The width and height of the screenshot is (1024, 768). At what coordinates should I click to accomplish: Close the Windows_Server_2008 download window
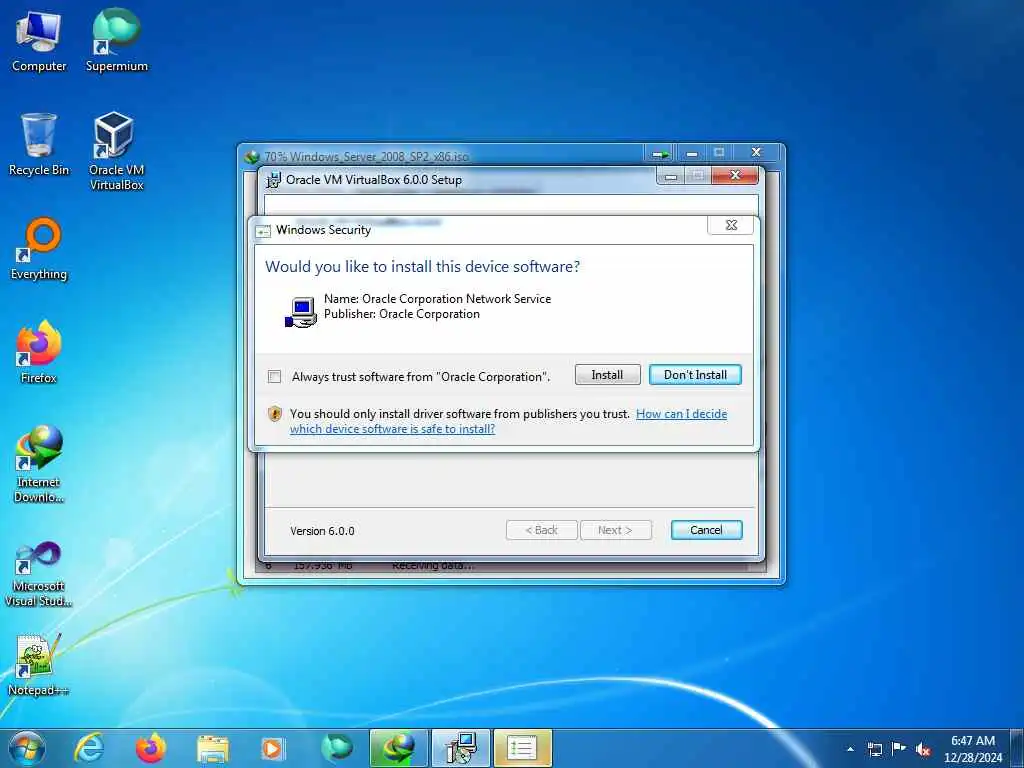click(756, 153)
